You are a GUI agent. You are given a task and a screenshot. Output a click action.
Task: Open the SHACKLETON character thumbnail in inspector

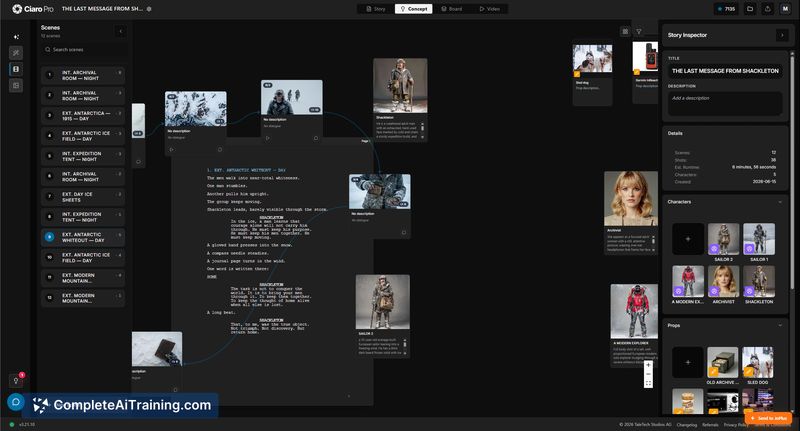pos(759,281)
